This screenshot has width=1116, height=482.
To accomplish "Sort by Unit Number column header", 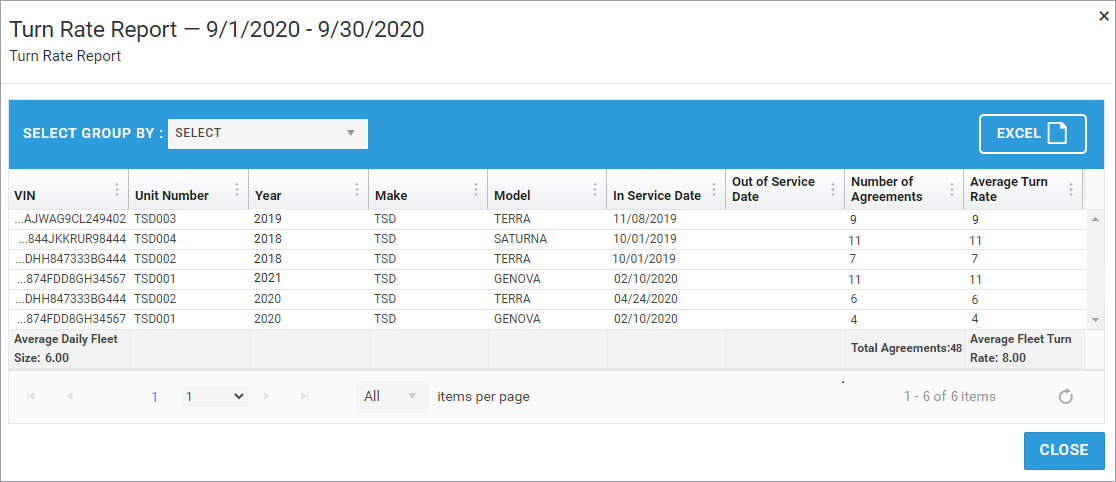I will 172,196.
